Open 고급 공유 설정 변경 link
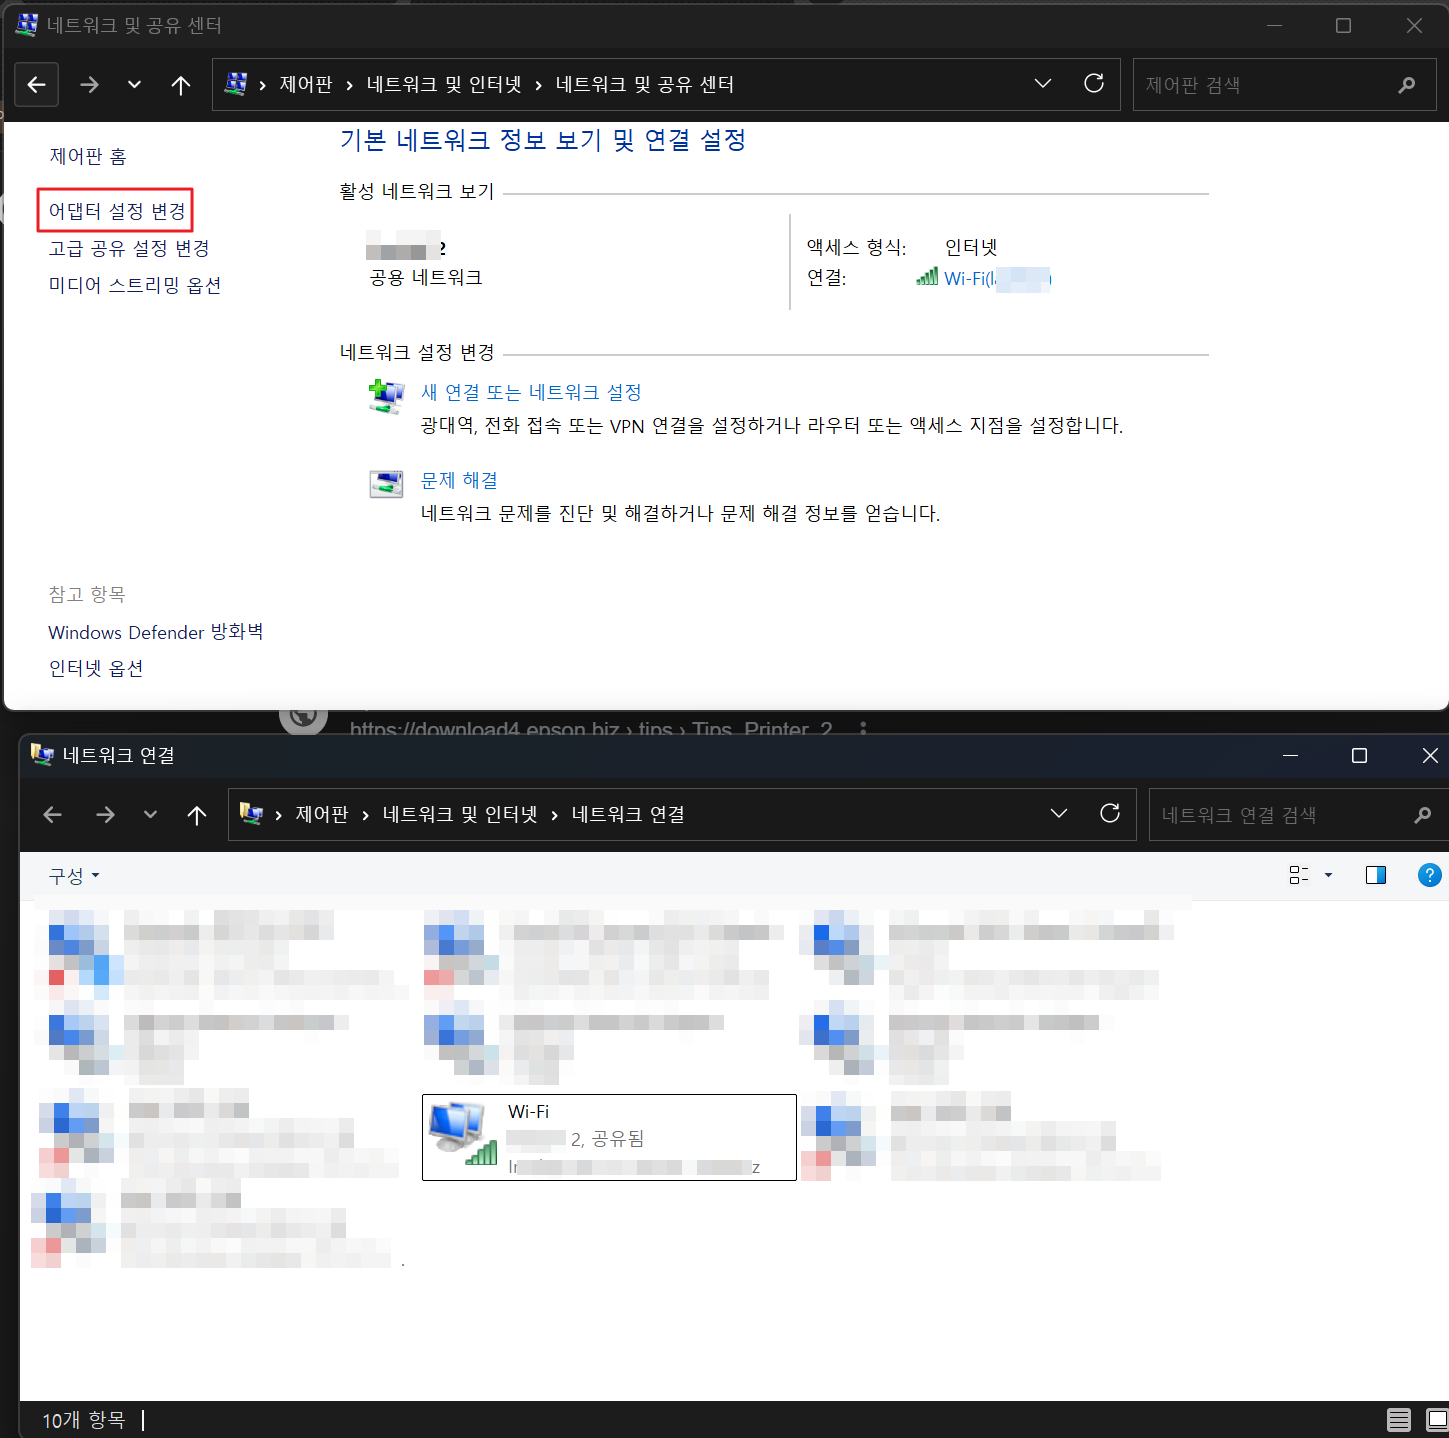 [x=129, y=248]
